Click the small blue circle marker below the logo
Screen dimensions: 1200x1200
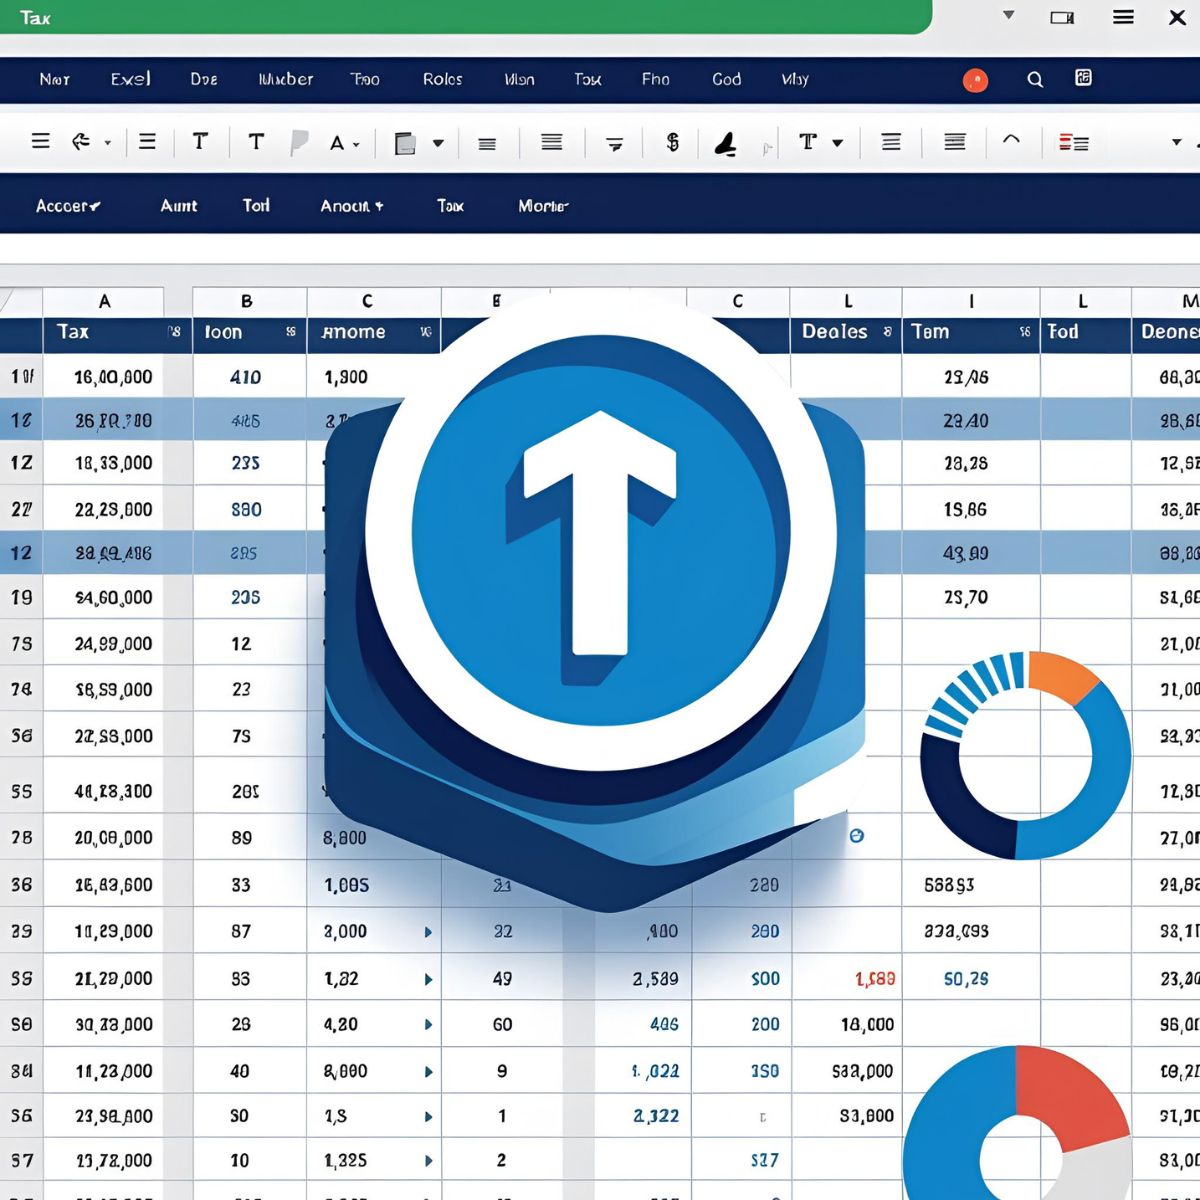coord(856,835)
